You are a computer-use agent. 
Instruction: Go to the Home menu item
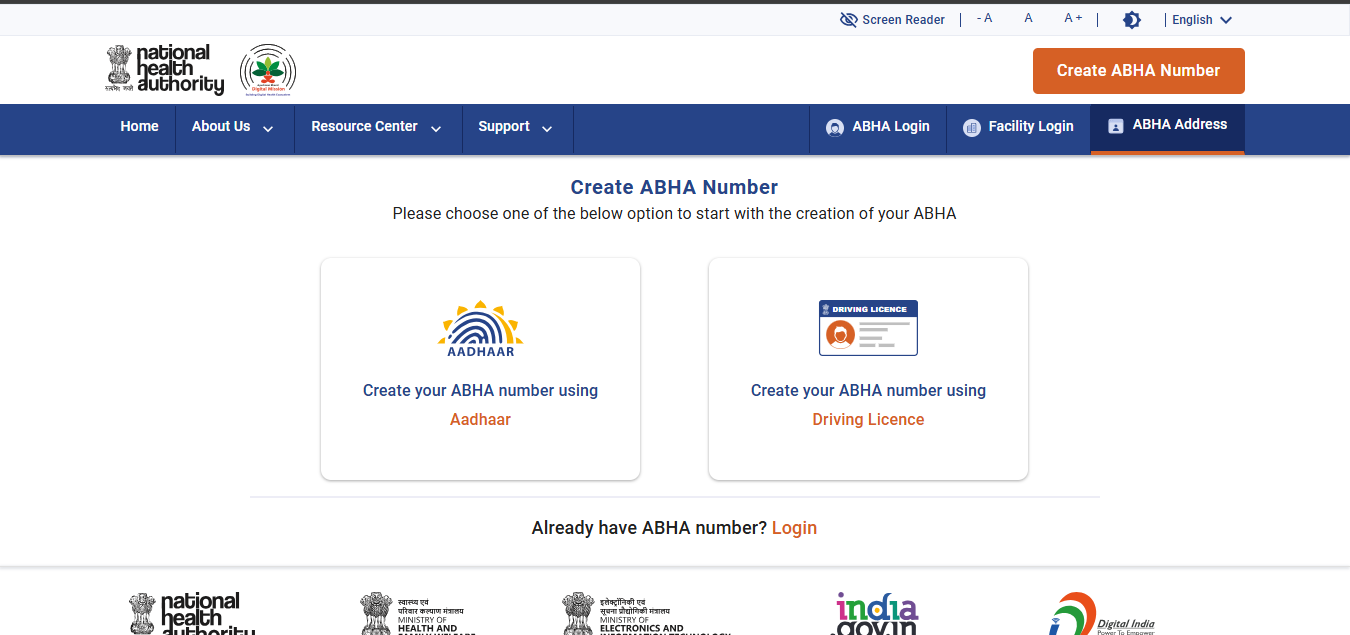[x=139, y=126]
